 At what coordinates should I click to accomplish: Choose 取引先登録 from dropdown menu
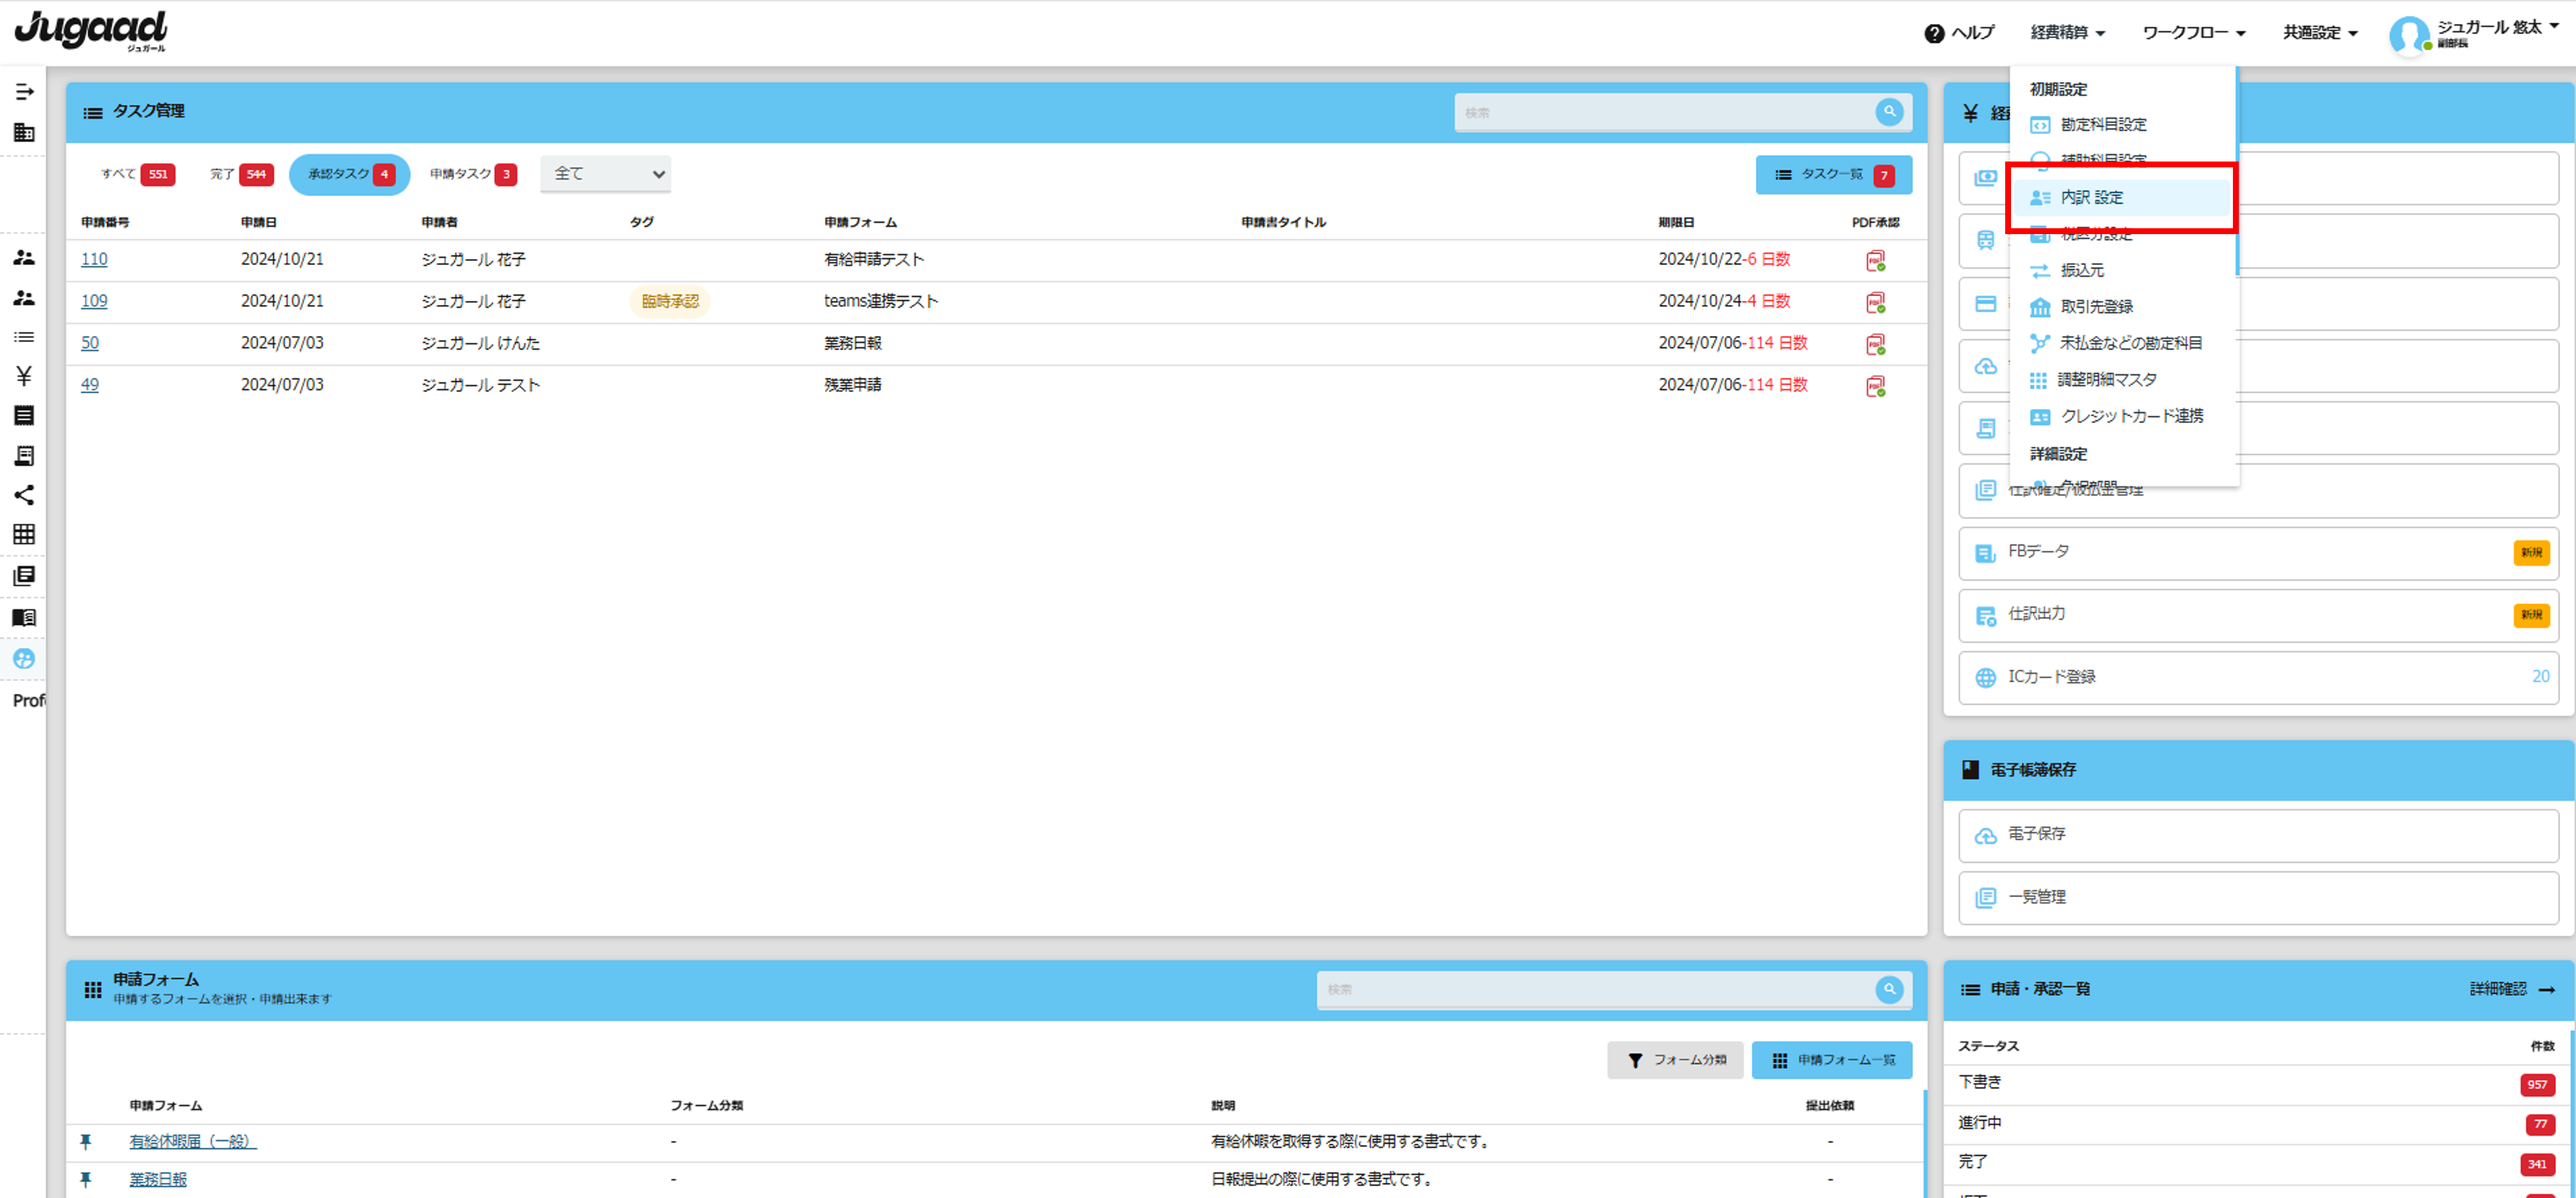2096,307
